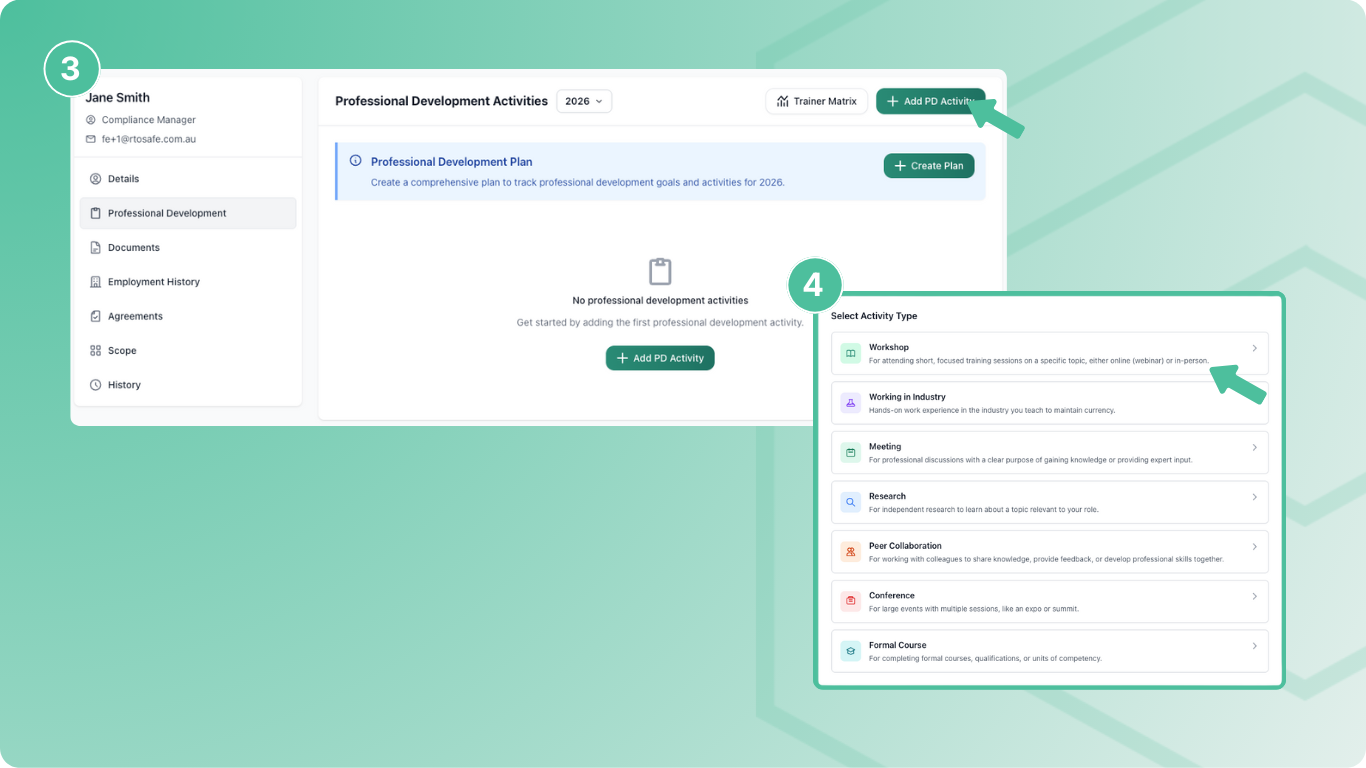Screen dimensions: 1366x768
Task: Select the Meeting activity type row
Action: coord(1049,453)
